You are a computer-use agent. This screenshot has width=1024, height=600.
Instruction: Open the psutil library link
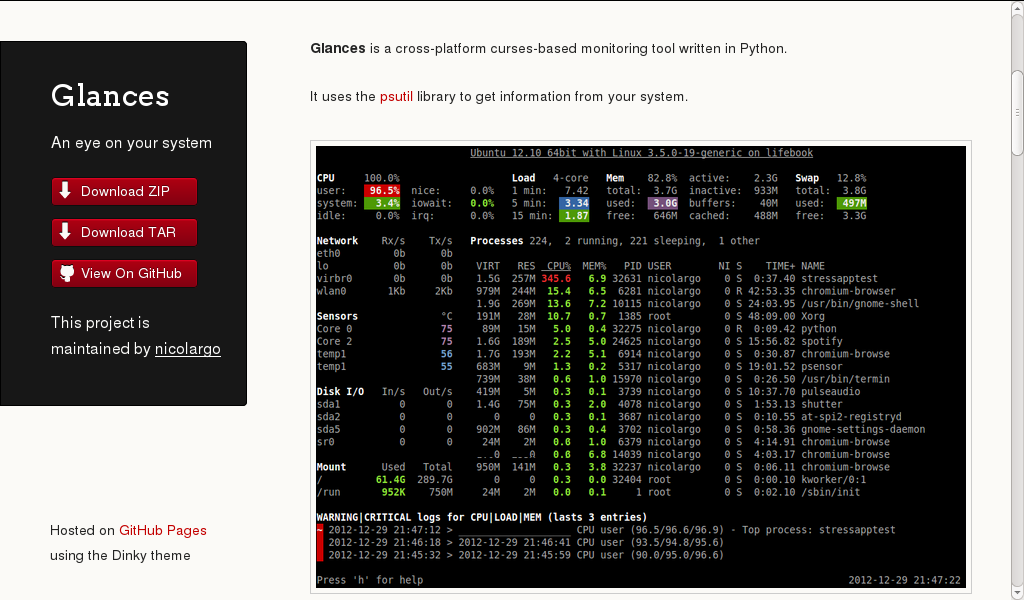pos(396,96)
